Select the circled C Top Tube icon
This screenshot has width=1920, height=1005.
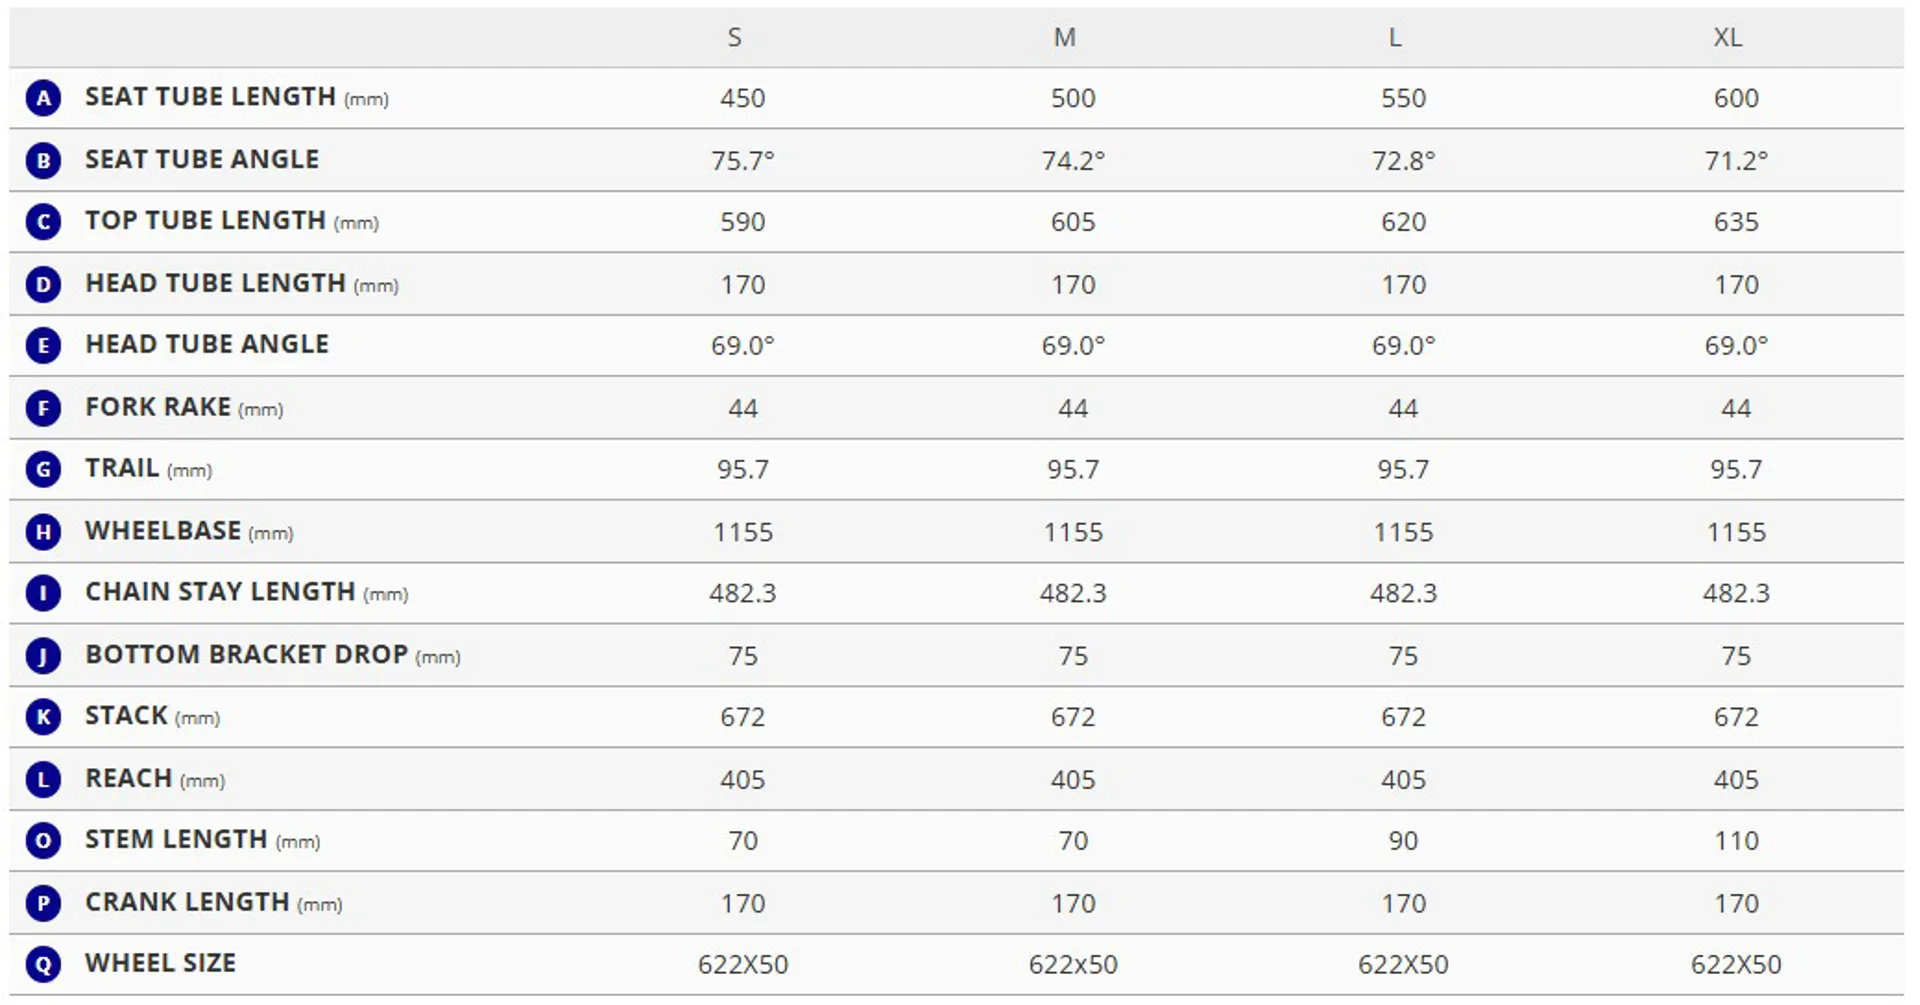43,222
